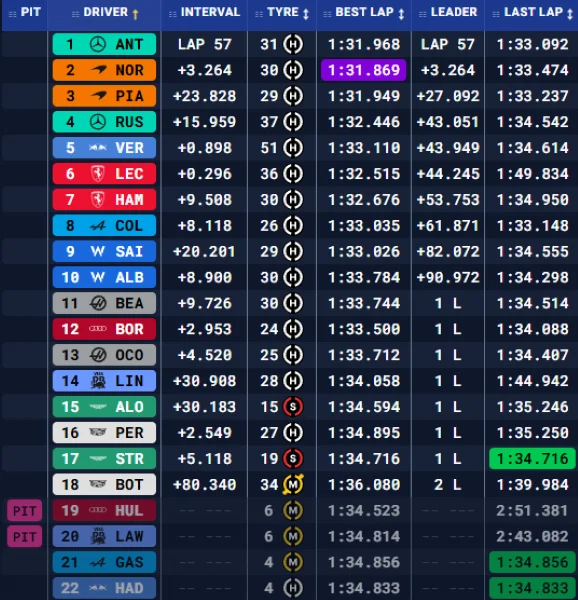The image size is (578, 600).
Task: Click the Williams logo on SAI row
Action: point(98,251)
